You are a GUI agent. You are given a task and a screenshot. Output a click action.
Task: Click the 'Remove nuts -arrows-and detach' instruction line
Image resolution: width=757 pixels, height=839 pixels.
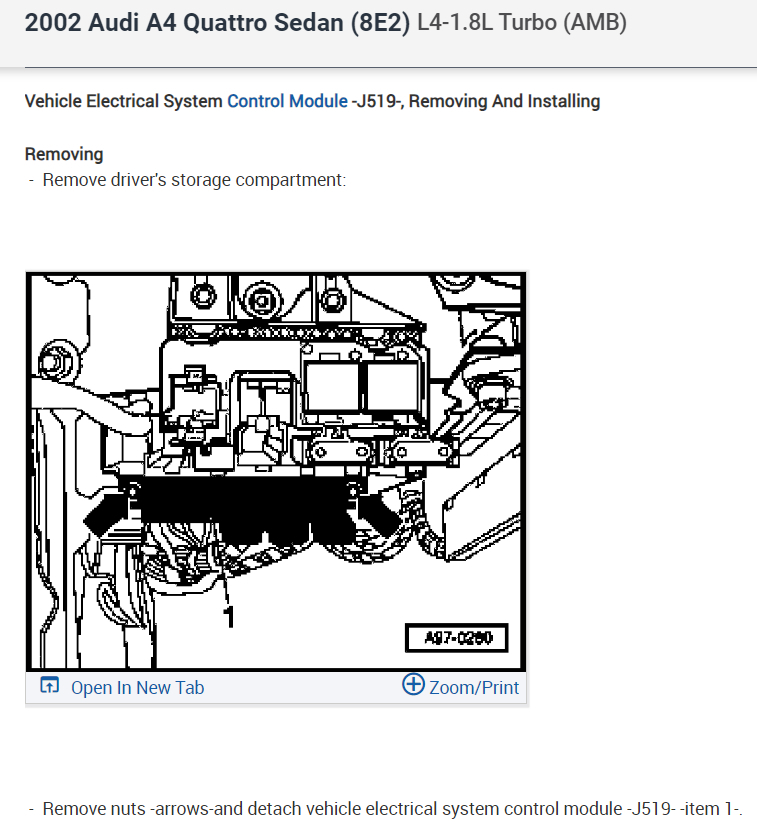(x=393, y=809)
